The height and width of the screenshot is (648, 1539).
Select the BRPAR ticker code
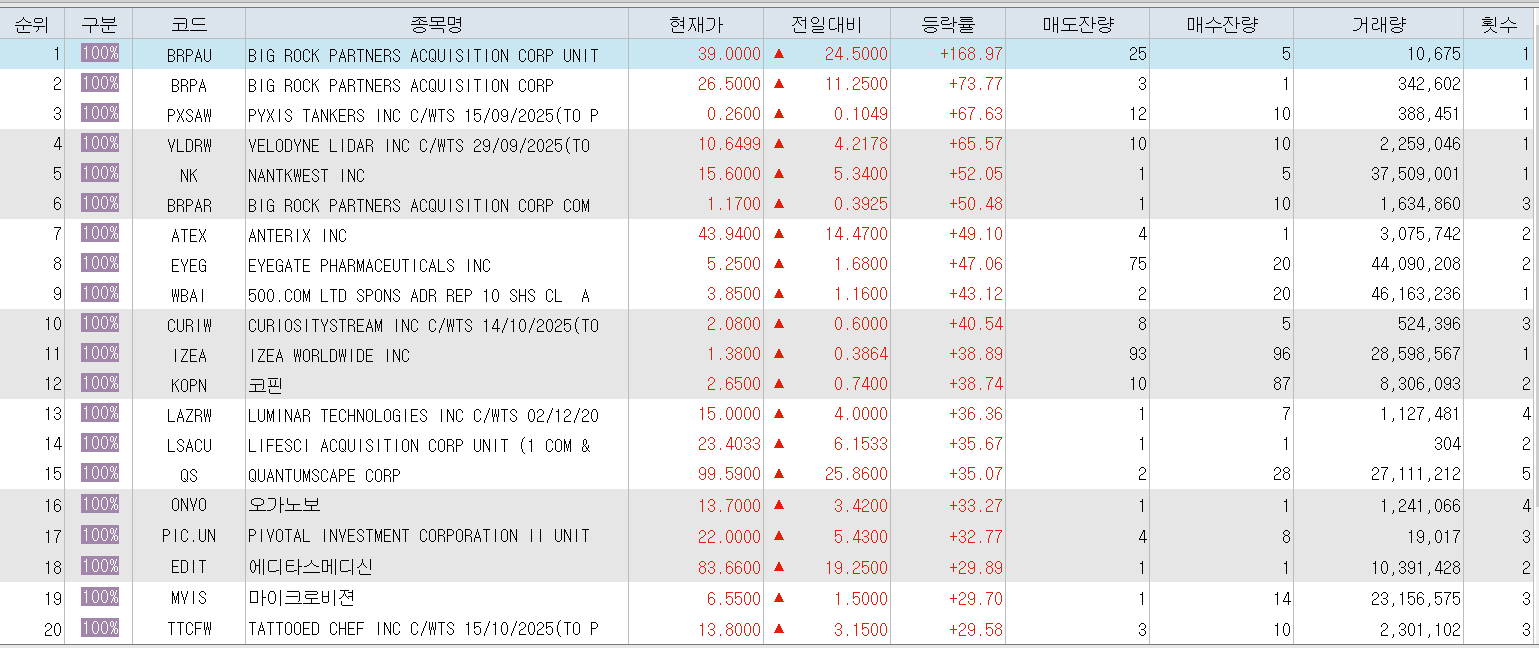[190, 205]
